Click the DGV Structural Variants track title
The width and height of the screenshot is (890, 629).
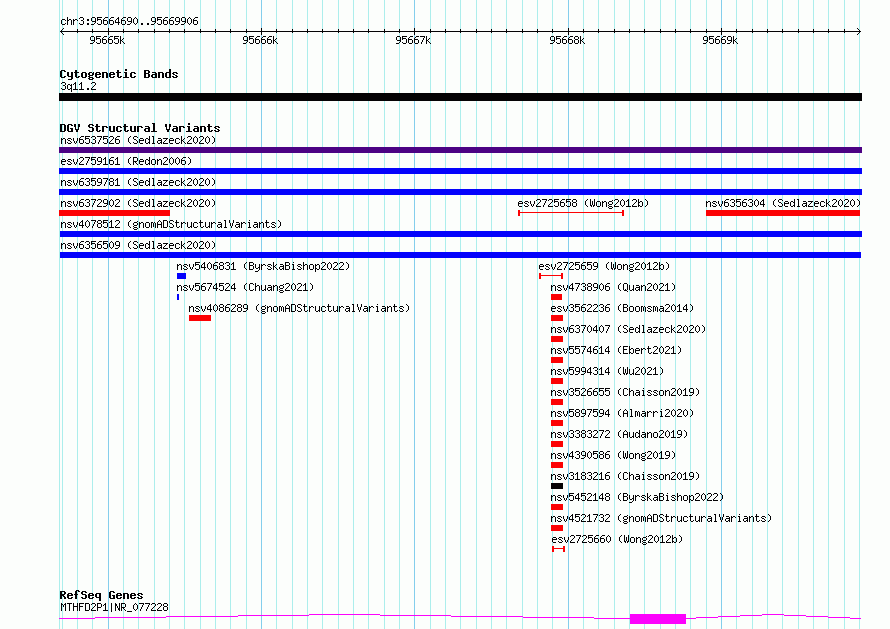(x=140, y=128)
